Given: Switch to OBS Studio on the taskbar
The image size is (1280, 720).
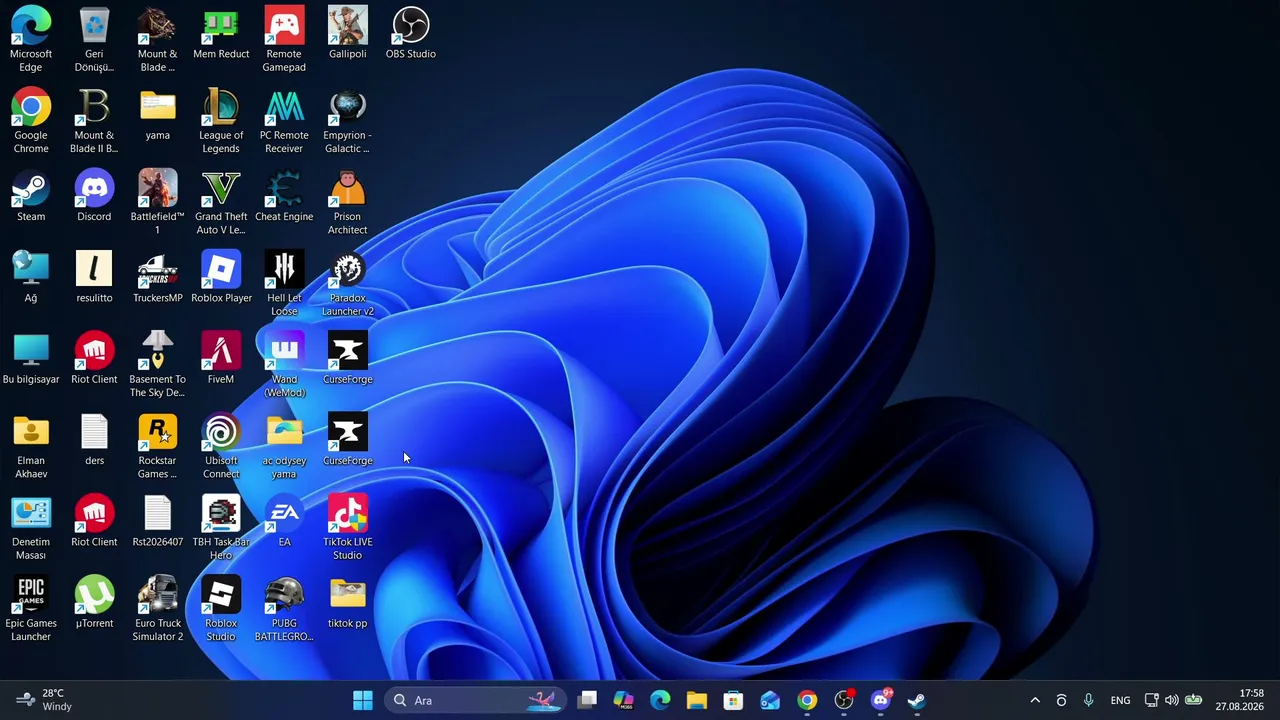Looking at the screenshot, I should [844, 700].
